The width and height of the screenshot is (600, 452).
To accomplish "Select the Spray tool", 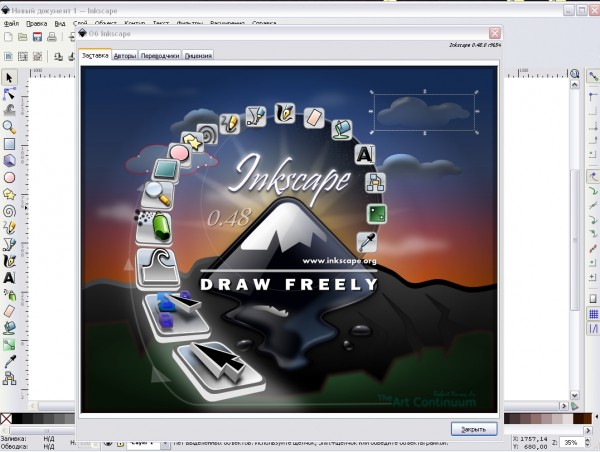I will (x=9, y=294).
